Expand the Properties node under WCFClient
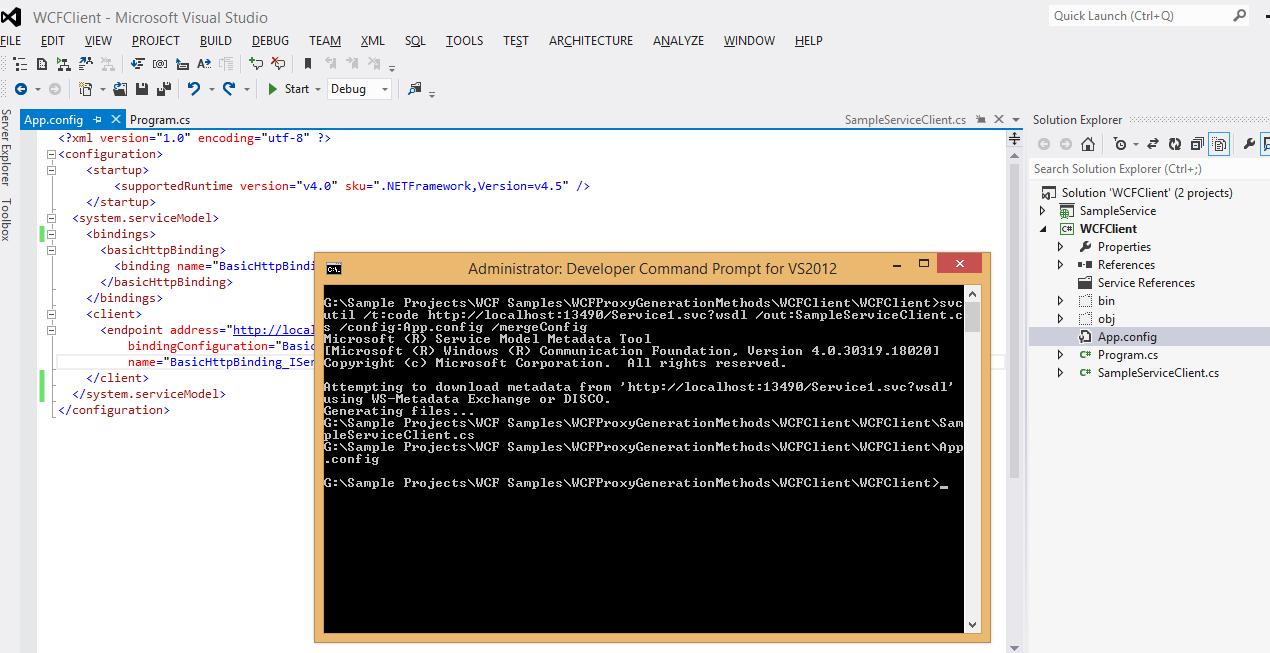Viewport: 1270px width, 653px height. 1061,247
